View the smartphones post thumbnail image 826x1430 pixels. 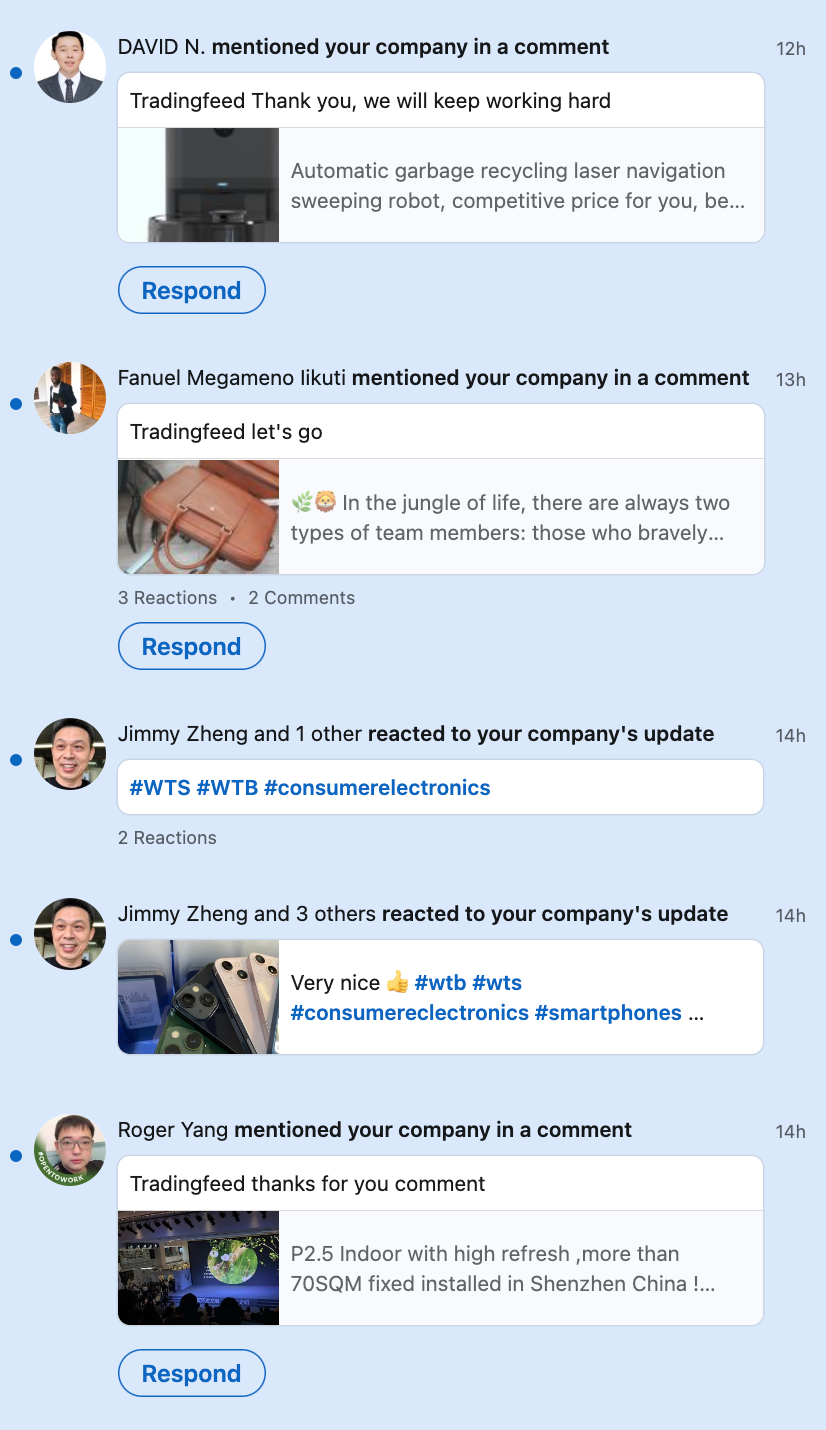coord(199,997)
